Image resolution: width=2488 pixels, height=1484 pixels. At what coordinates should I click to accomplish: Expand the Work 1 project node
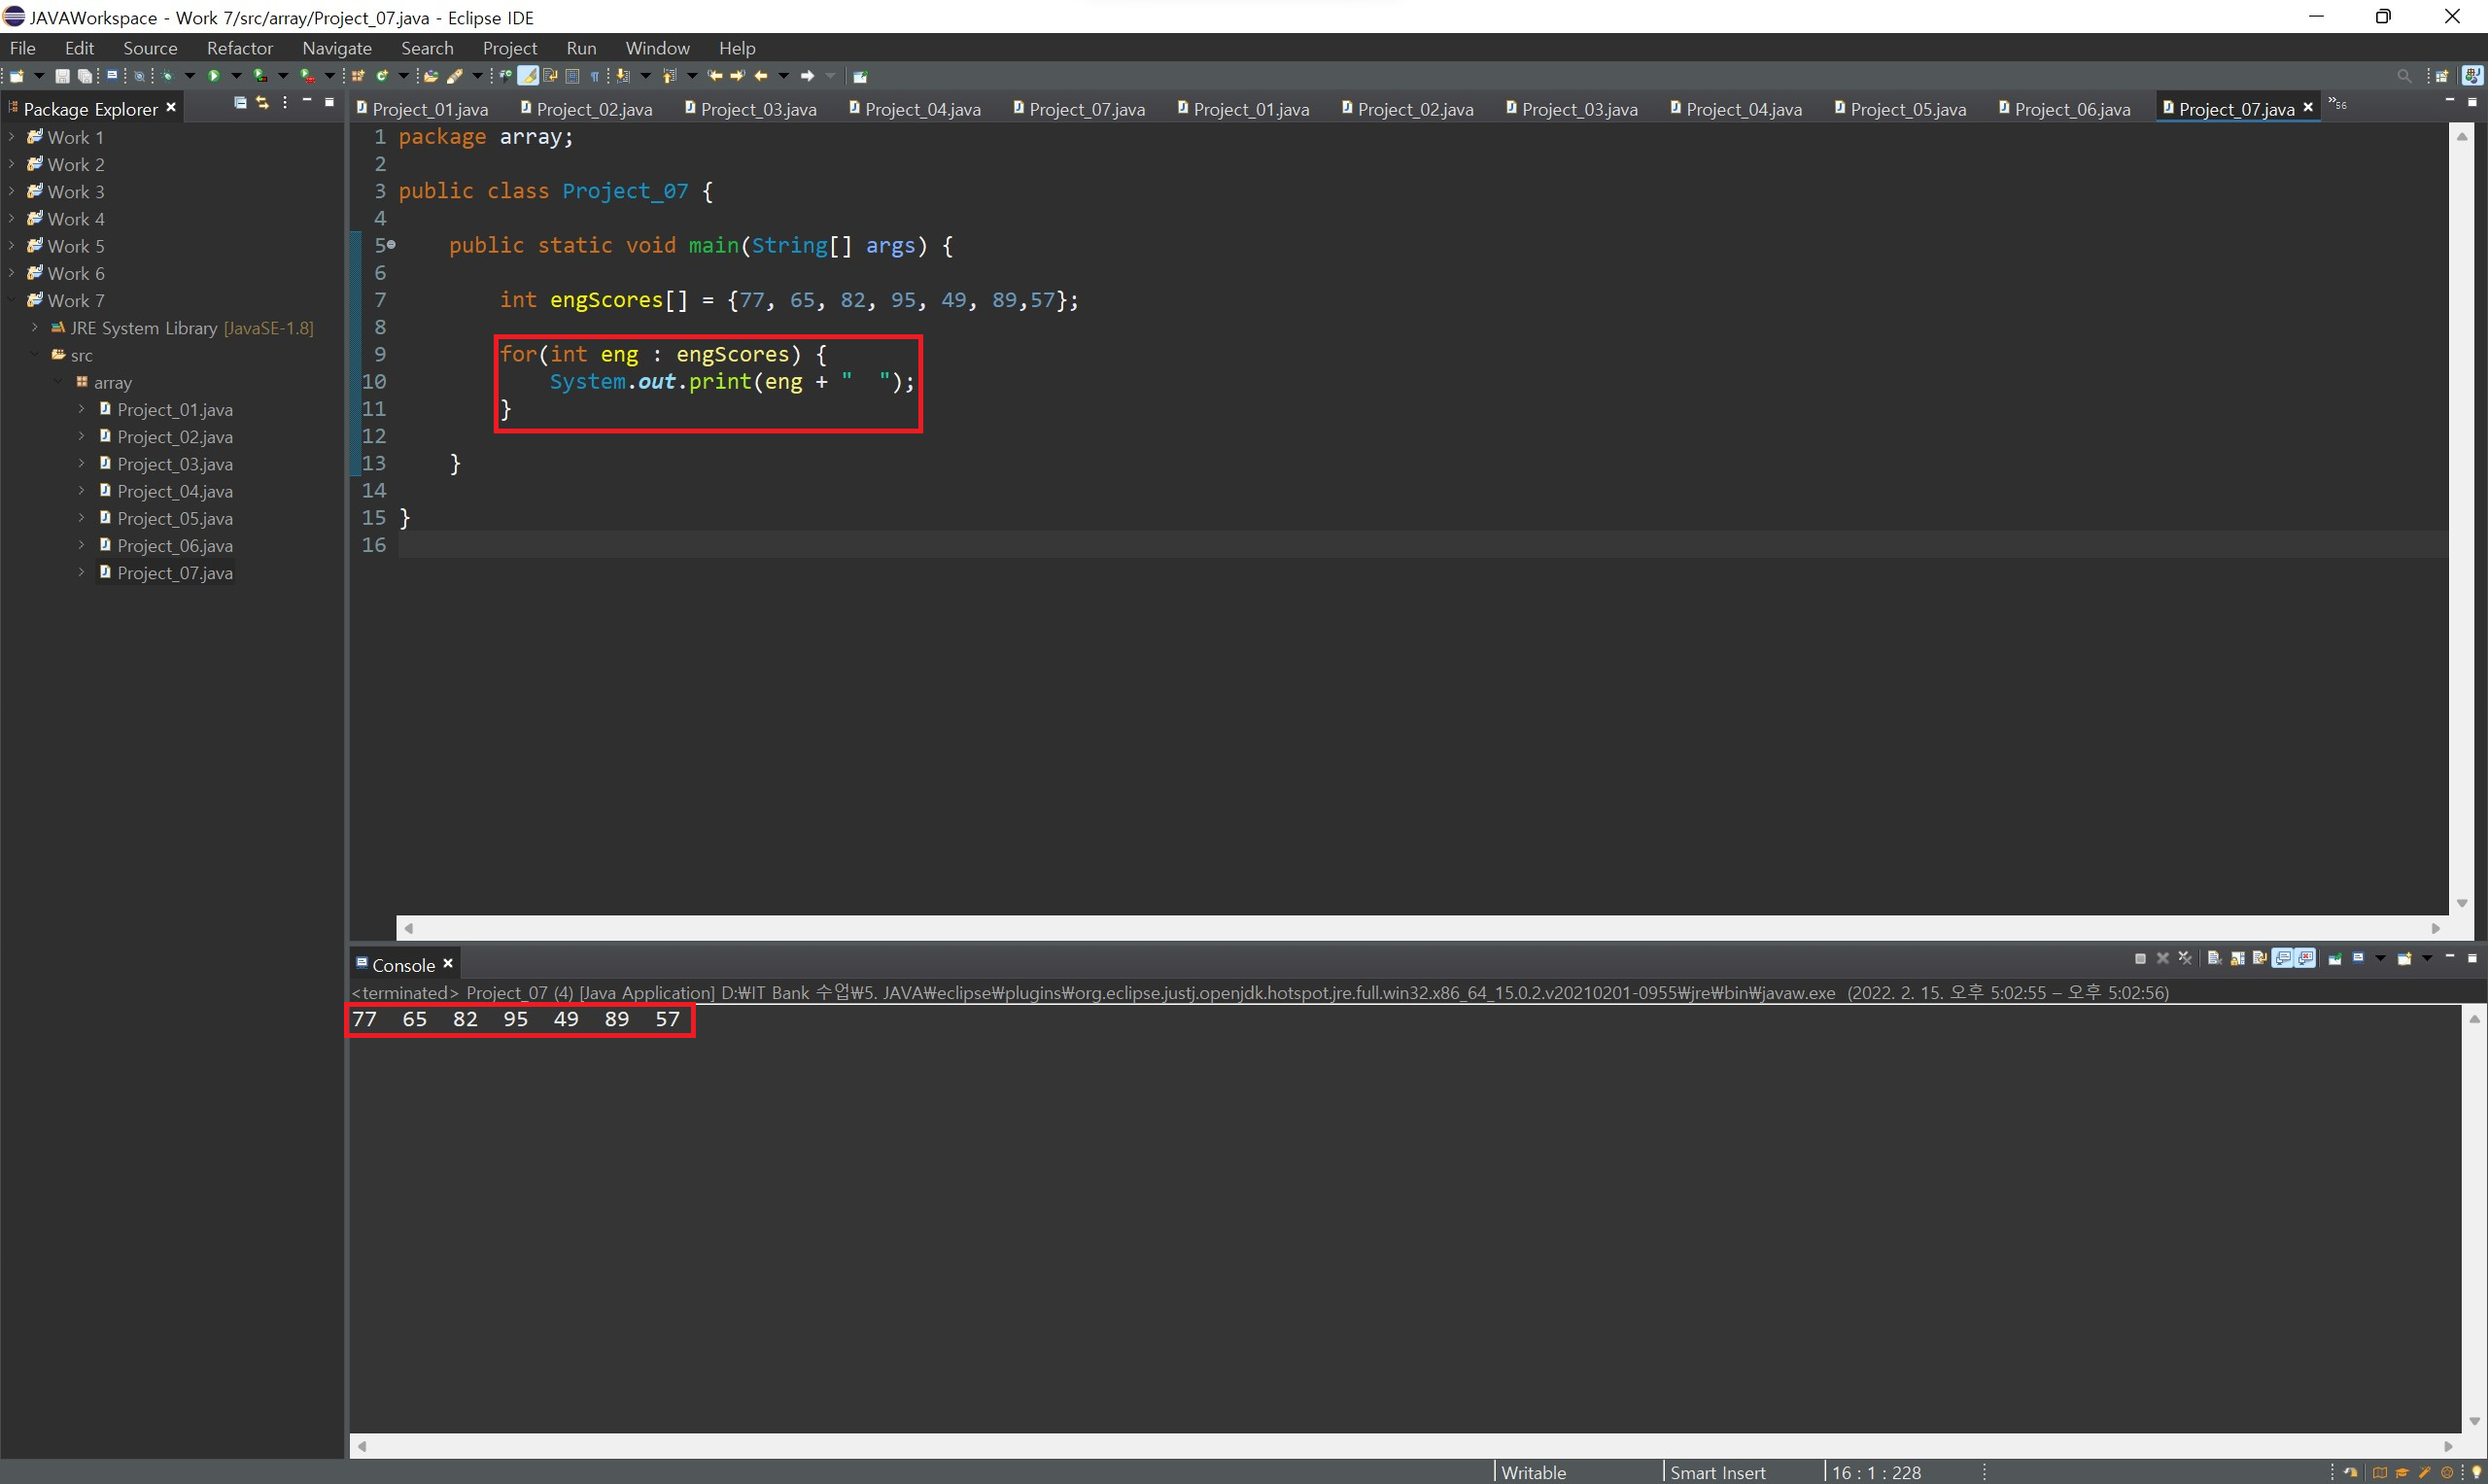click(11, 137)
